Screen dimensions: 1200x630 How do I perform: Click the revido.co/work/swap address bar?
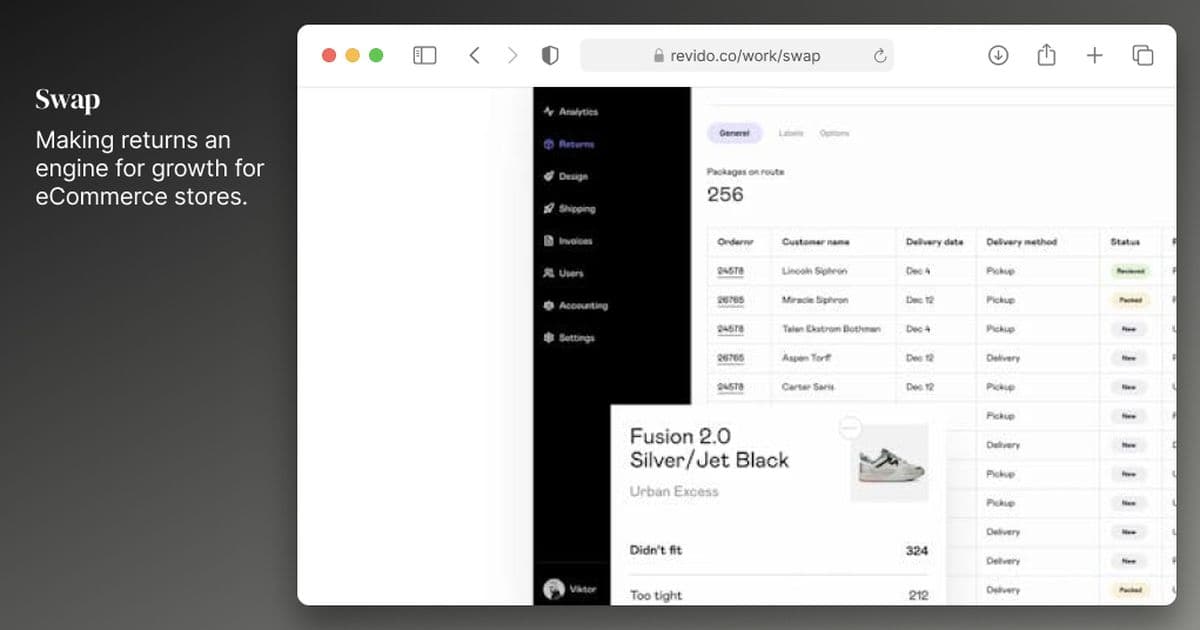coord(737,56)
